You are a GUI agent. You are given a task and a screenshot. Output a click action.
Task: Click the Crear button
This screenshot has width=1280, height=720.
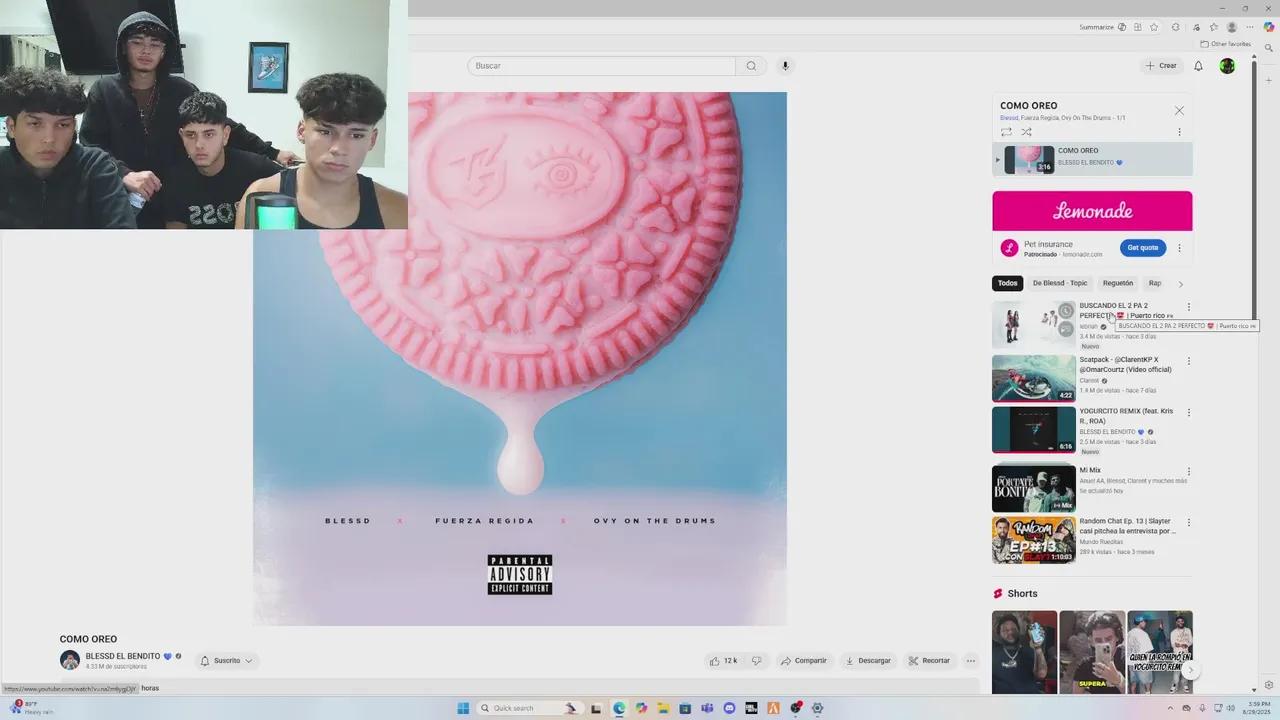tap(1161, 66)
